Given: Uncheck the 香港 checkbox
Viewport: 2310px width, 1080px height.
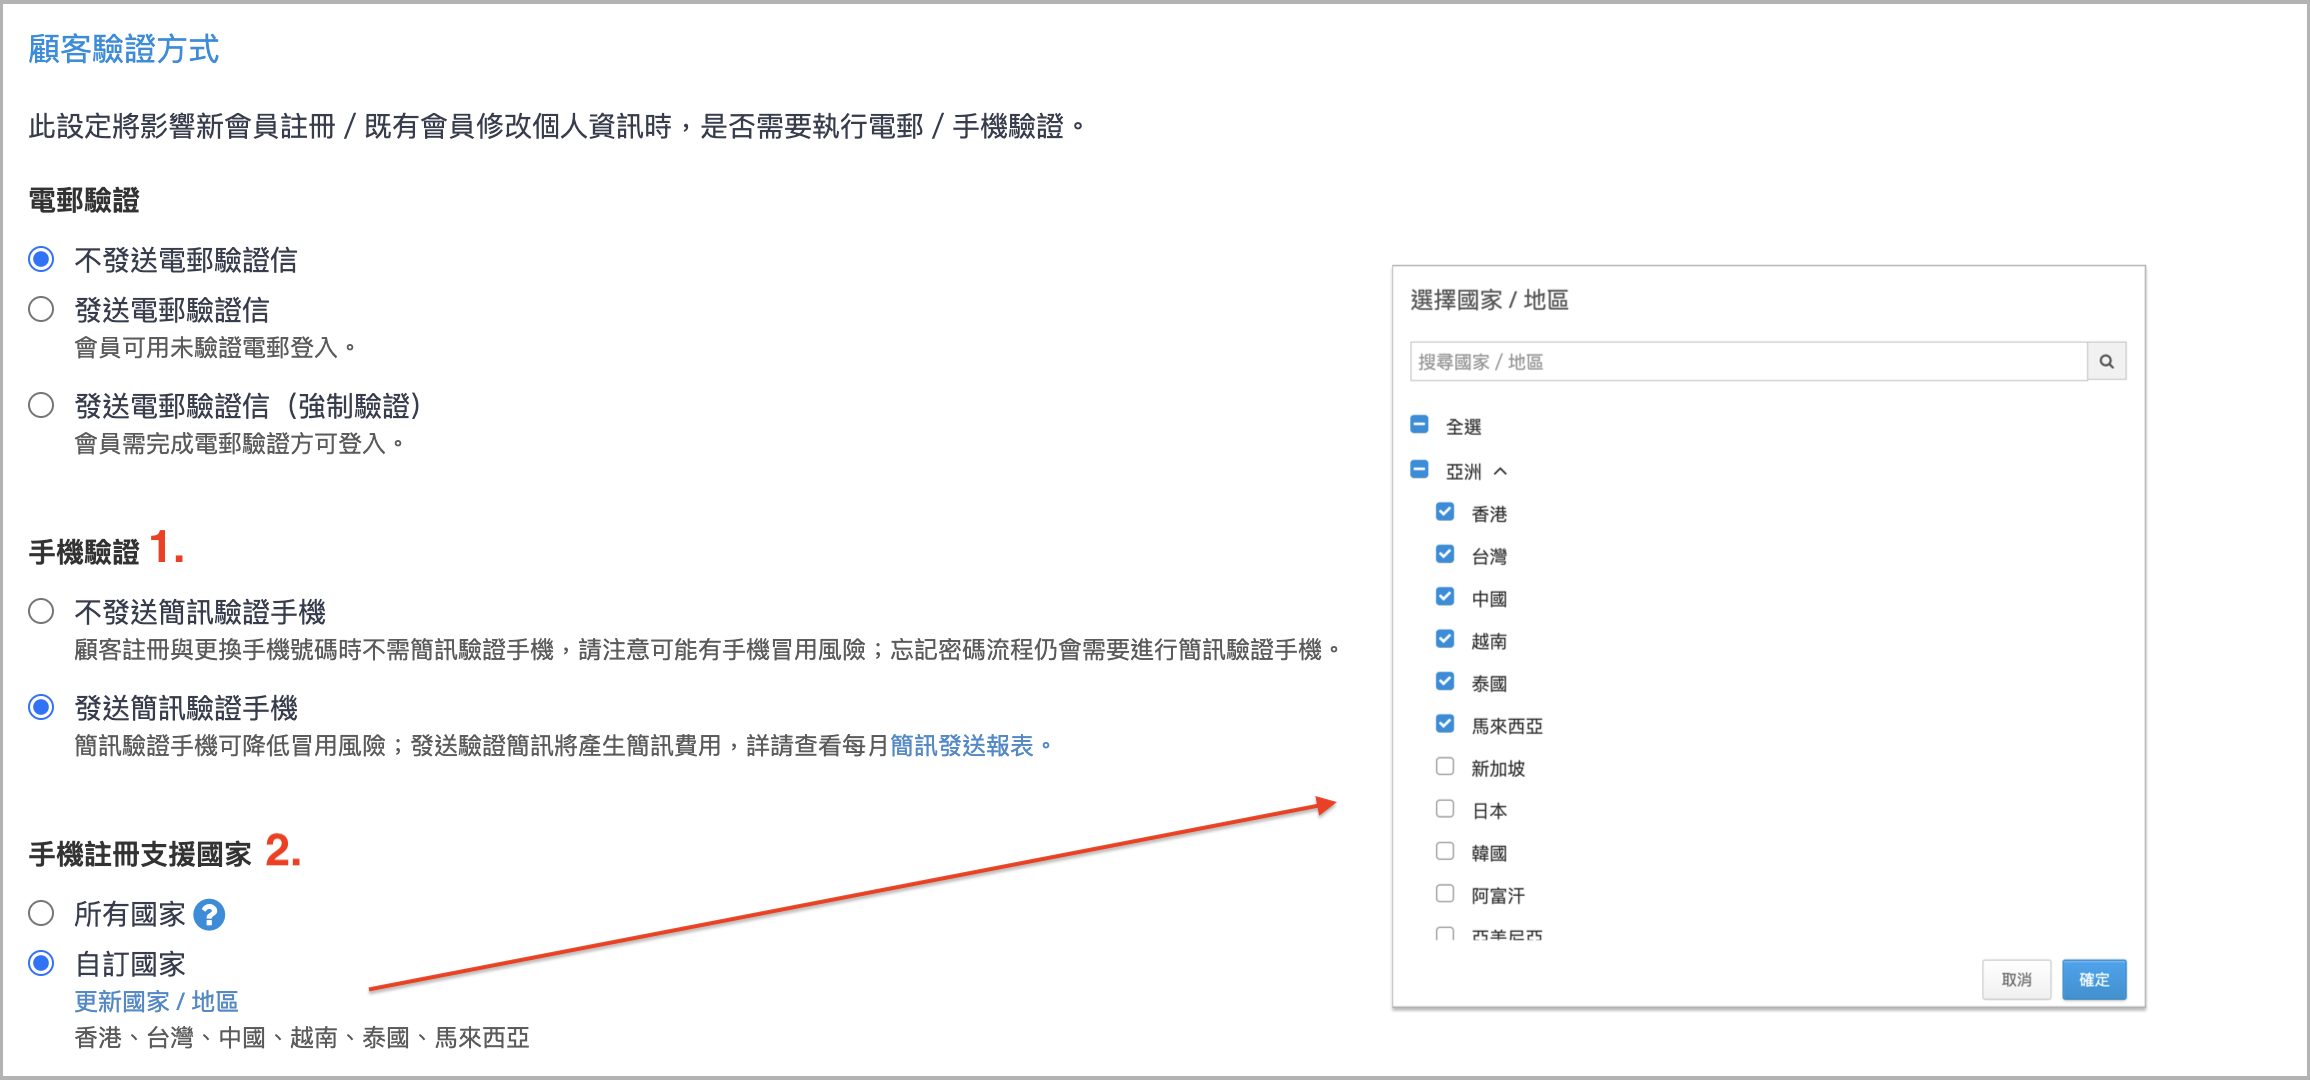Looking at the screenshot, I should 1445,512.
